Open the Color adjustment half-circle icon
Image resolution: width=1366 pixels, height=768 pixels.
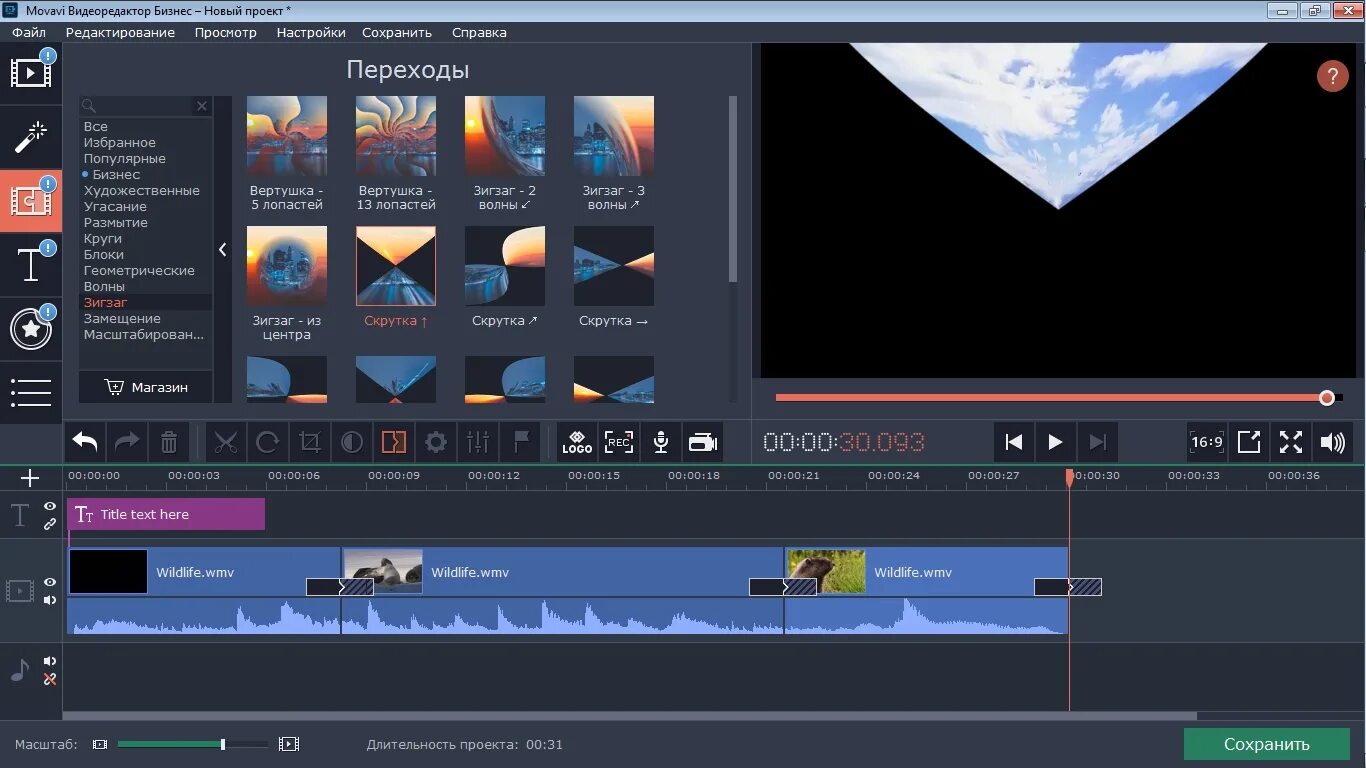pyautogui.click(x=352, y=442)
